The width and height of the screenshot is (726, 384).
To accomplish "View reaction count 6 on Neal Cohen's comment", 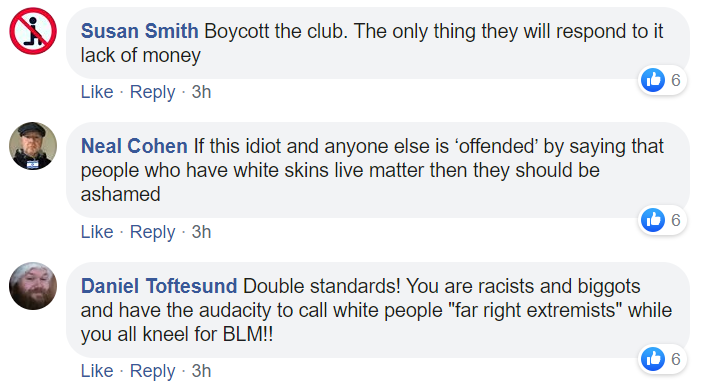I will (676, 220).
